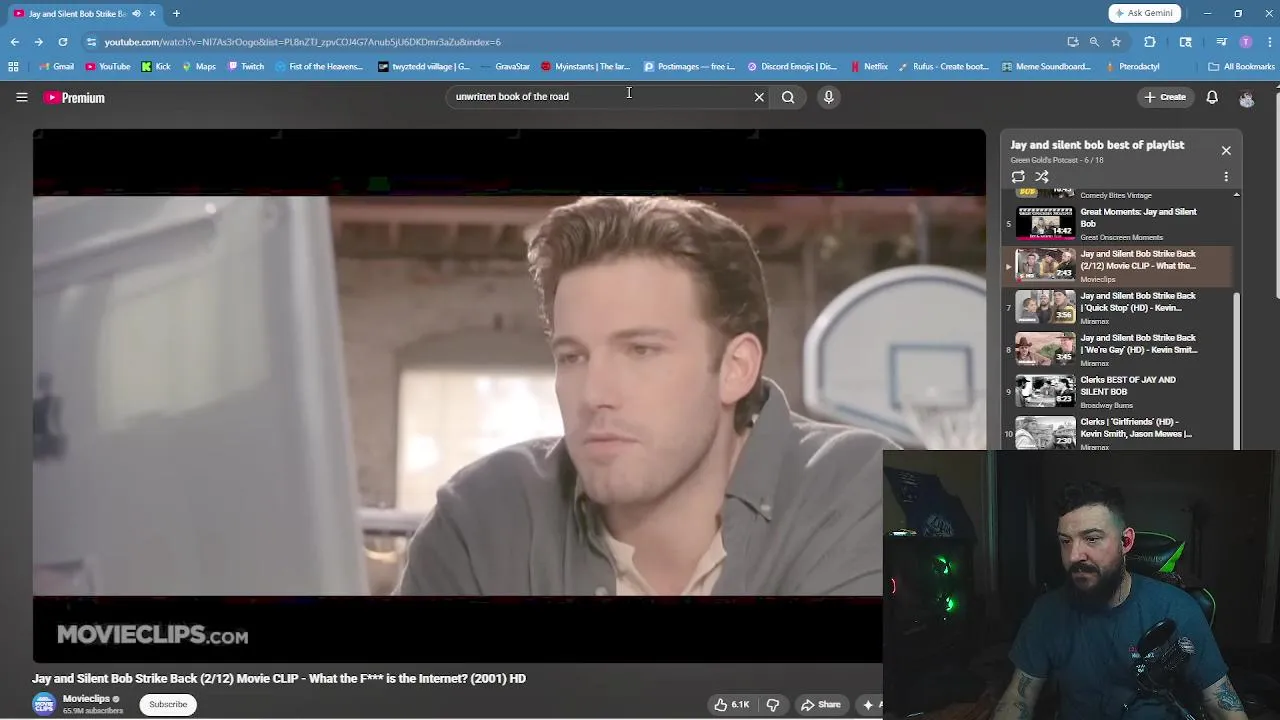This screenshot has height=720, width=1280.
Task: Expand the All Bookmarks folder
Action: click(x=1241, y=66)
